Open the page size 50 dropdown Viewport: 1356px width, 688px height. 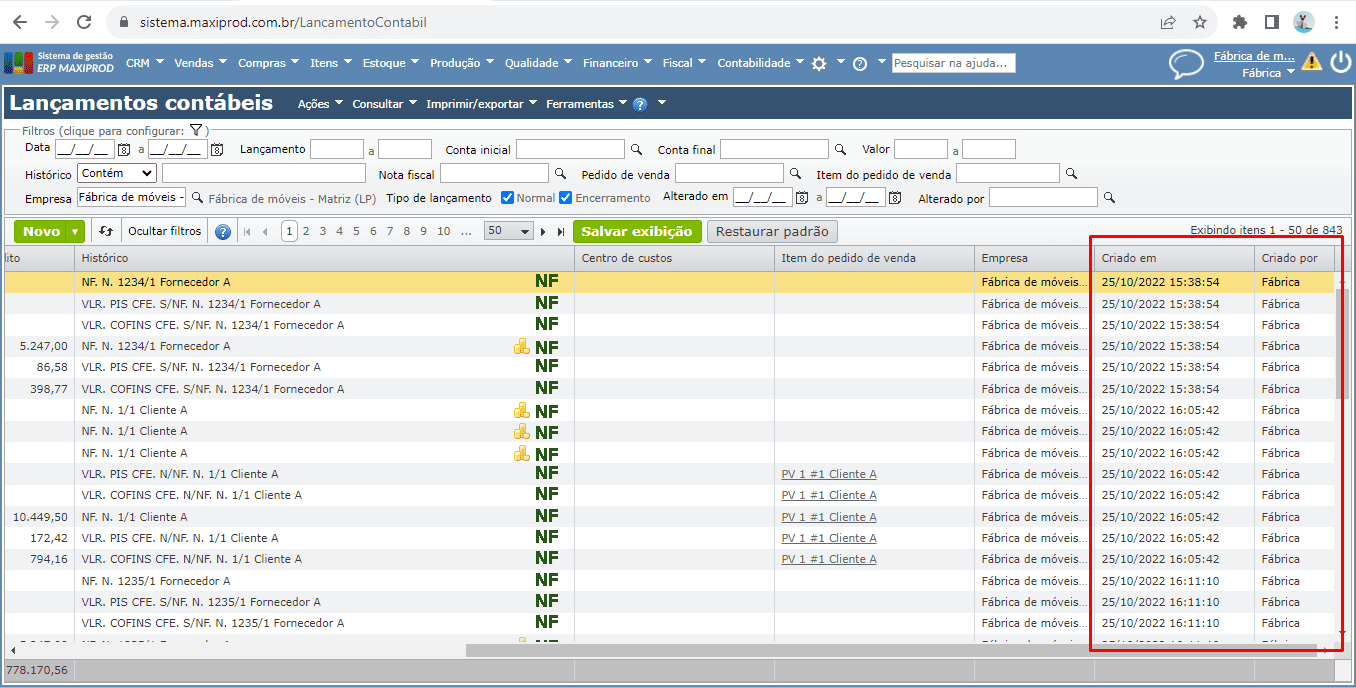point(509,231)
